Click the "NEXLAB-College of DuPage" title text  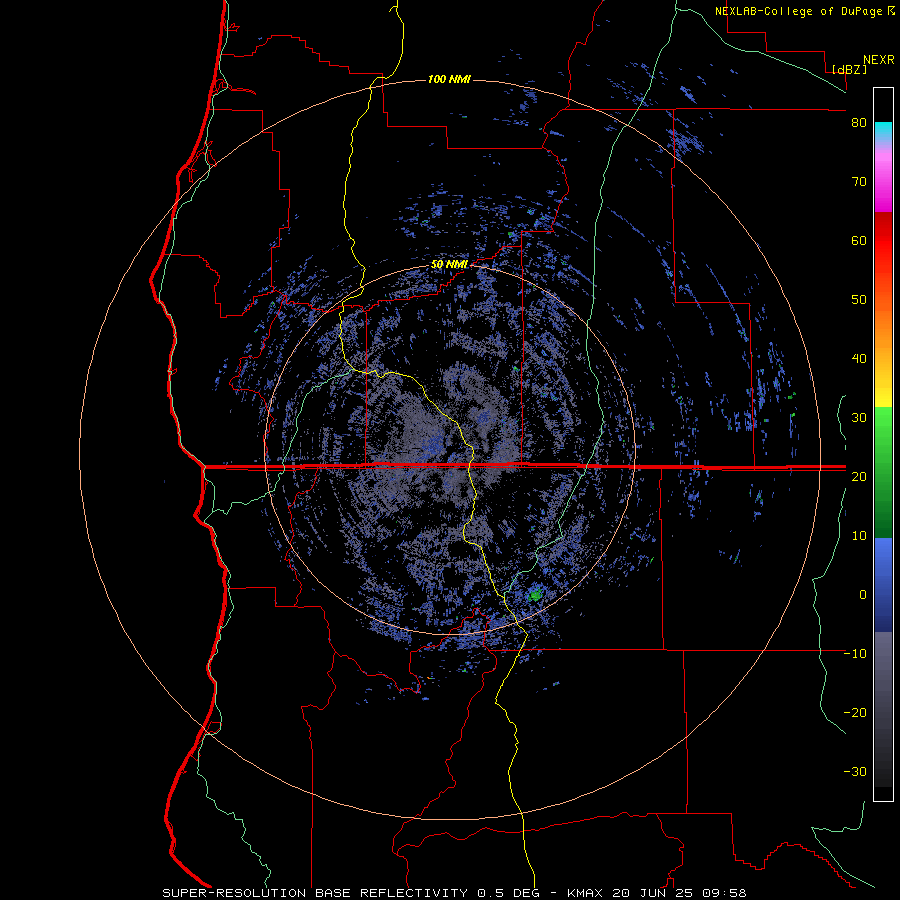tap(798, 11)
